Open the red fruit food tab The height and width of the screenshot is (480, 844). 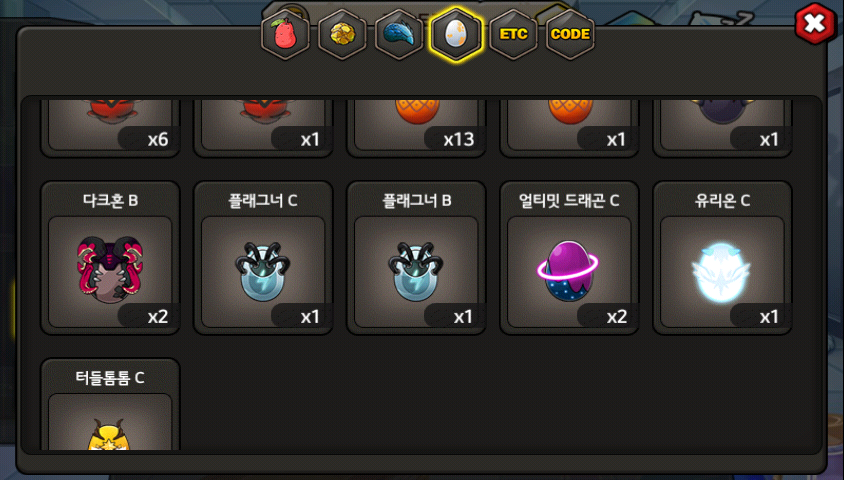pos(285,34)
